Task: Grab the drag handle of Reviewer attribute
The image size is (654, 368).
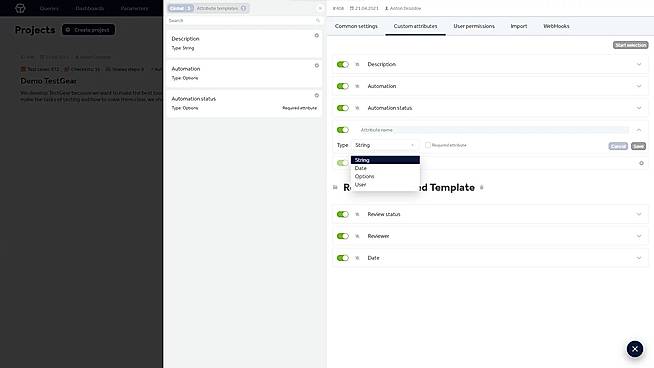Action: pos(357,236)
